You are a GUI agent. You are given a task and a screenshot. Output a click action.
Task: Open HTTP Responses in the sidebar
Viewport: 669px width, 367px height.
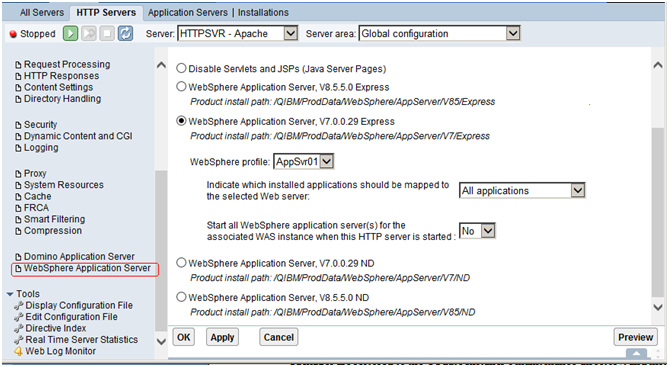pos(61,76)
